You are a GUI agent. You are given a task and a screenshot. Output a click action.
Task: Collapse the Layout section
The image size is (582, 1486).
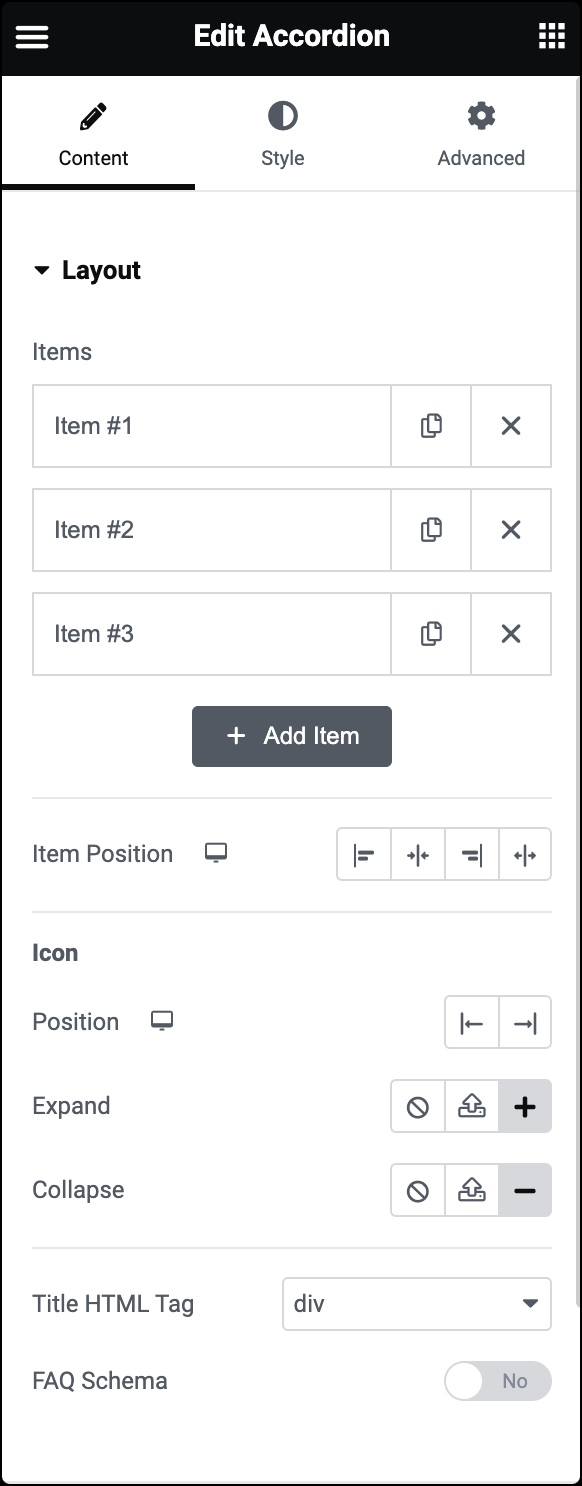point(87,270)
